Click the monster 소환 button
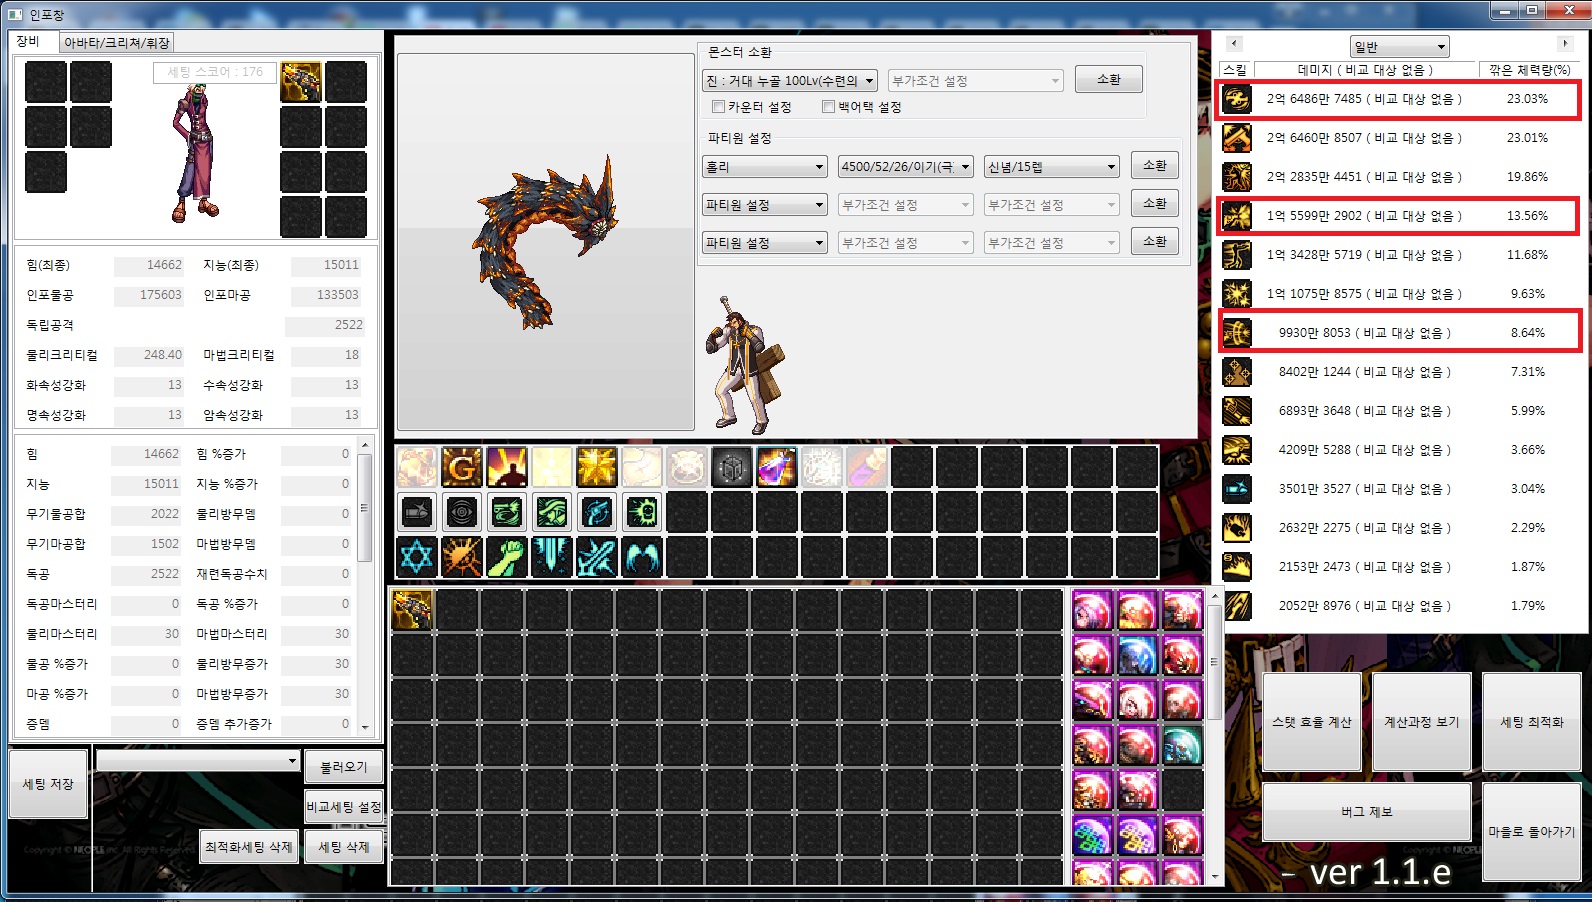The width and height of the screenshot is (1592, 902). tap(1109, 80)
